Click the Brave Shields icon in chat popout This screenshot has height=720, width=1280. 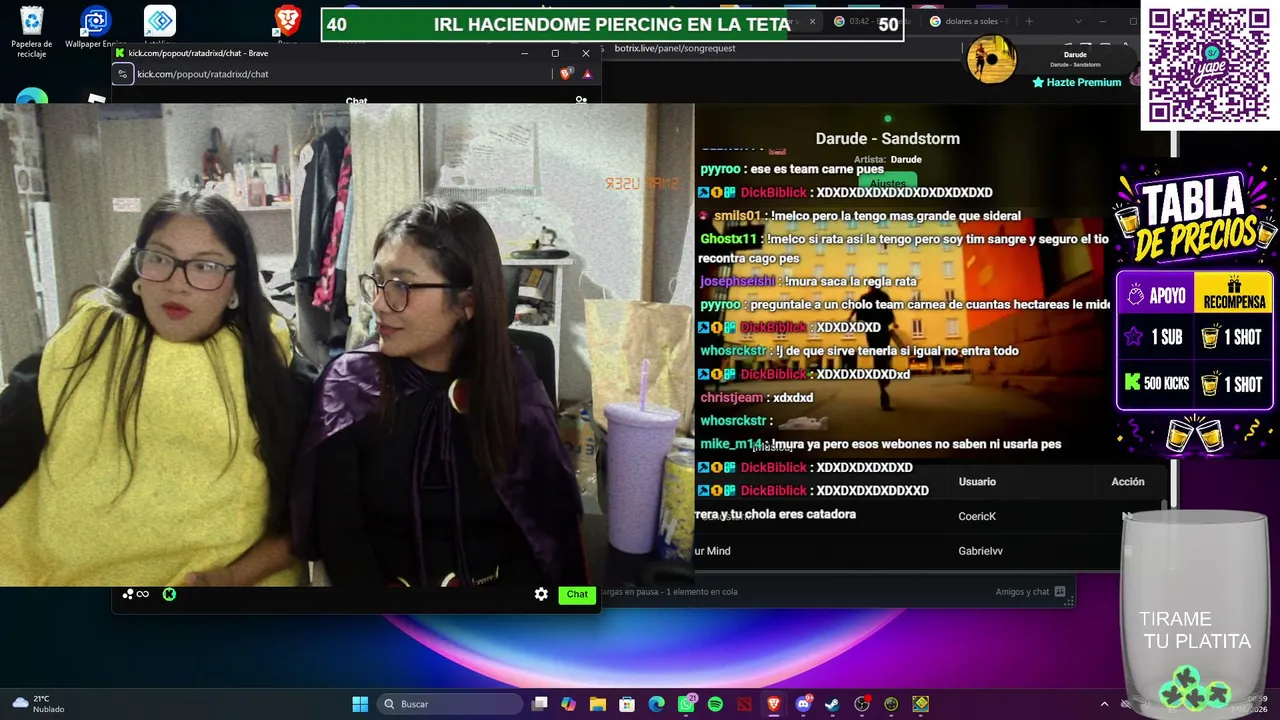point(566,74)
